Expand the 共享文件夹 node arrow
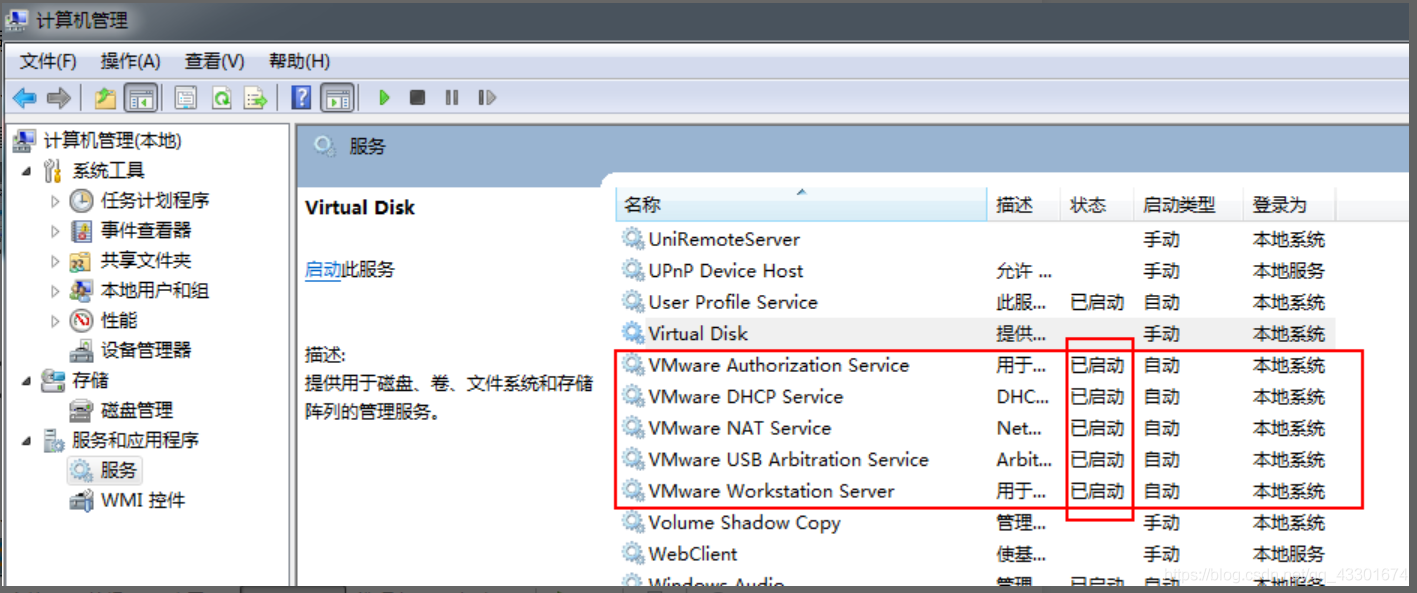This screenshot has height=593, width=1417. [x=56, y=261]
